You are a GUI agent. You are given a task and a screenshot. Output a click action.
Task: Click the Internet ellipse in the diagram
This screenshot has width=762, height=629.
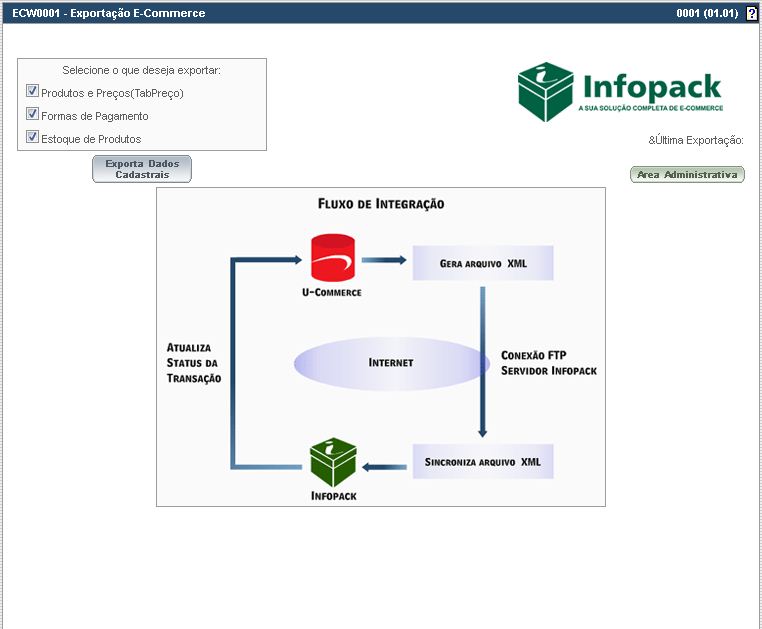(391, 363)
